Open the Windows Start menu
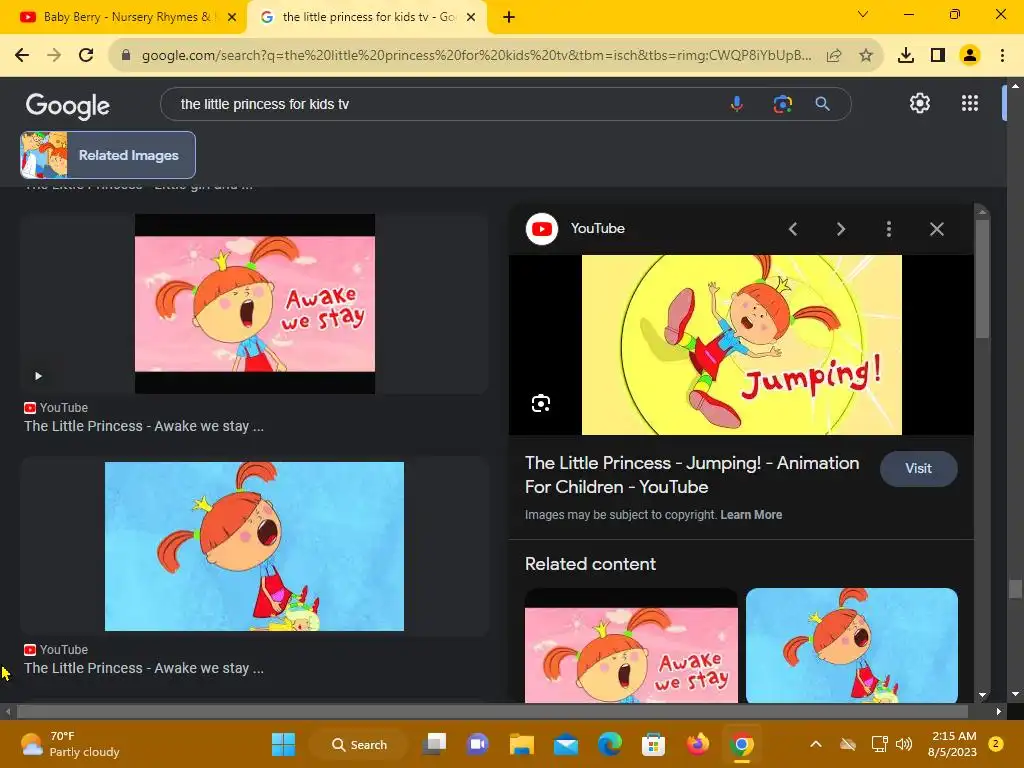Image resolution: width=1024 pixels, height=768 pixels. [x=283, y=744]
